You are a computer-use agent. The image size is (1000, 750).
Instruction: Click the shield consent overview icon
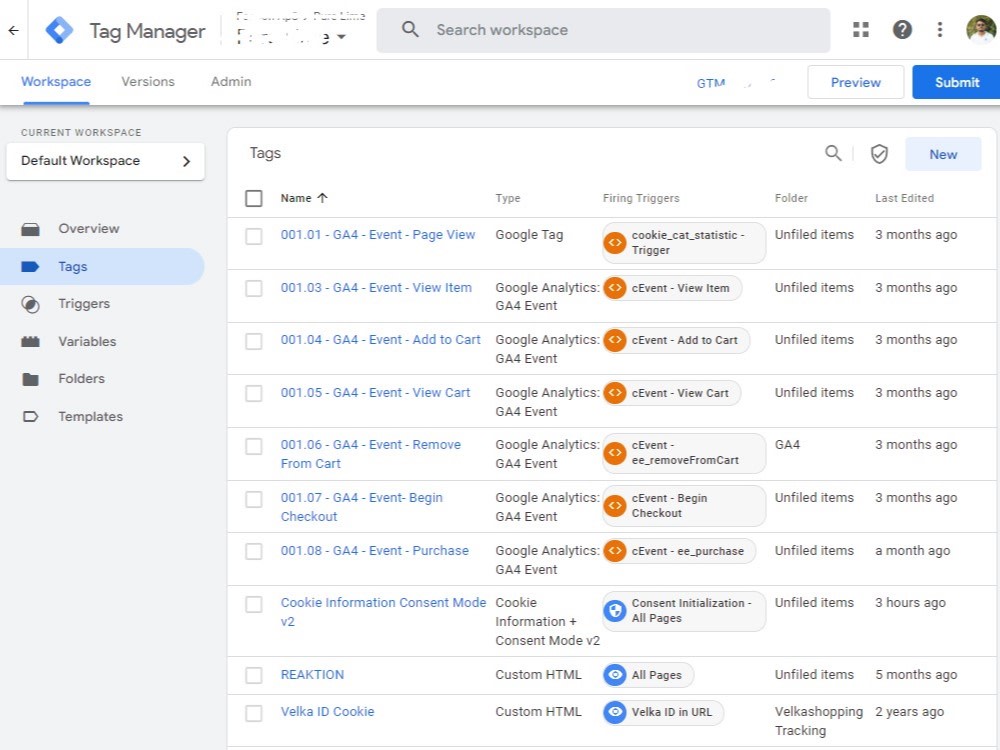click(879, 154)
